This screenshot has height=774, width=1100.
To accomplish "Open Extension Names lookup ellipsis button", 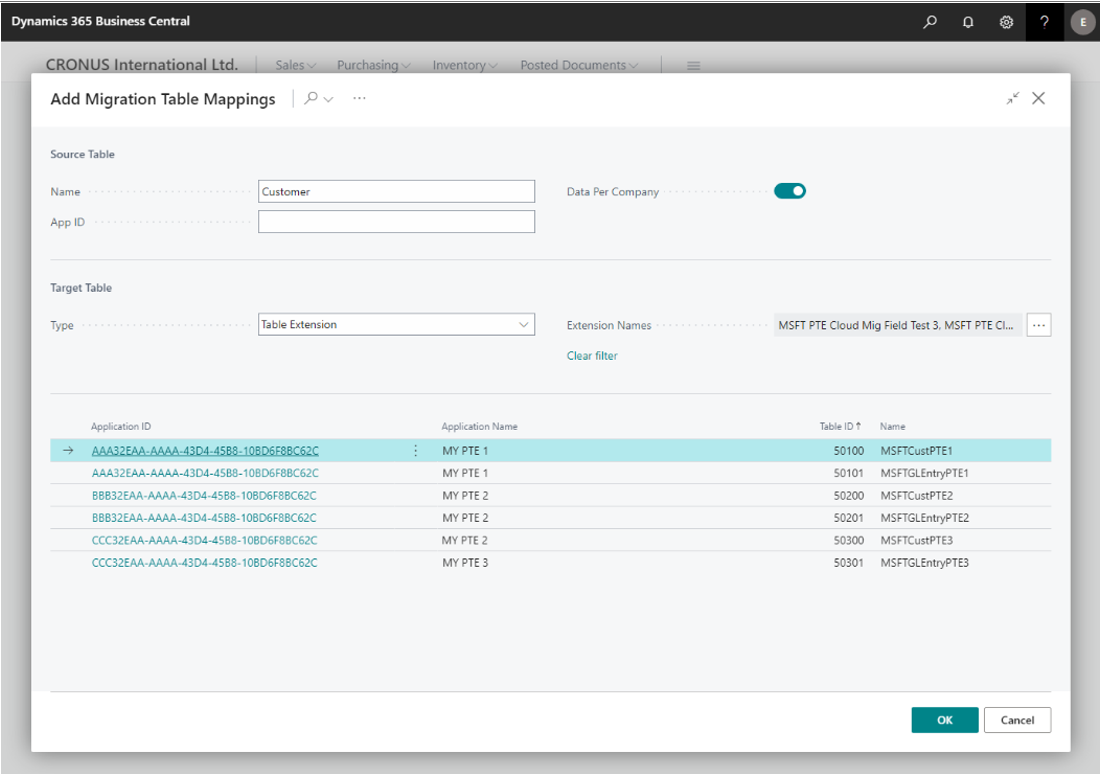I will tap(1039, 325).
